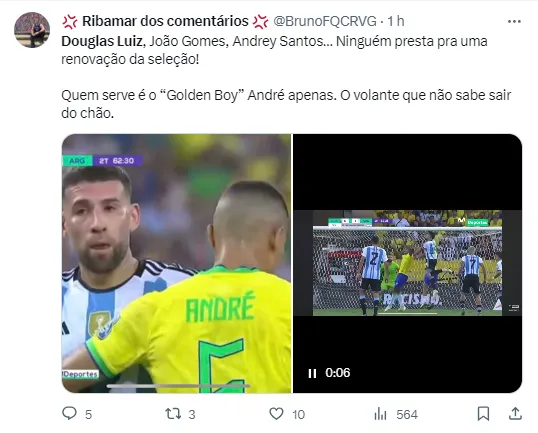Click the bold Douglas Luiz text

click(102, 41)
